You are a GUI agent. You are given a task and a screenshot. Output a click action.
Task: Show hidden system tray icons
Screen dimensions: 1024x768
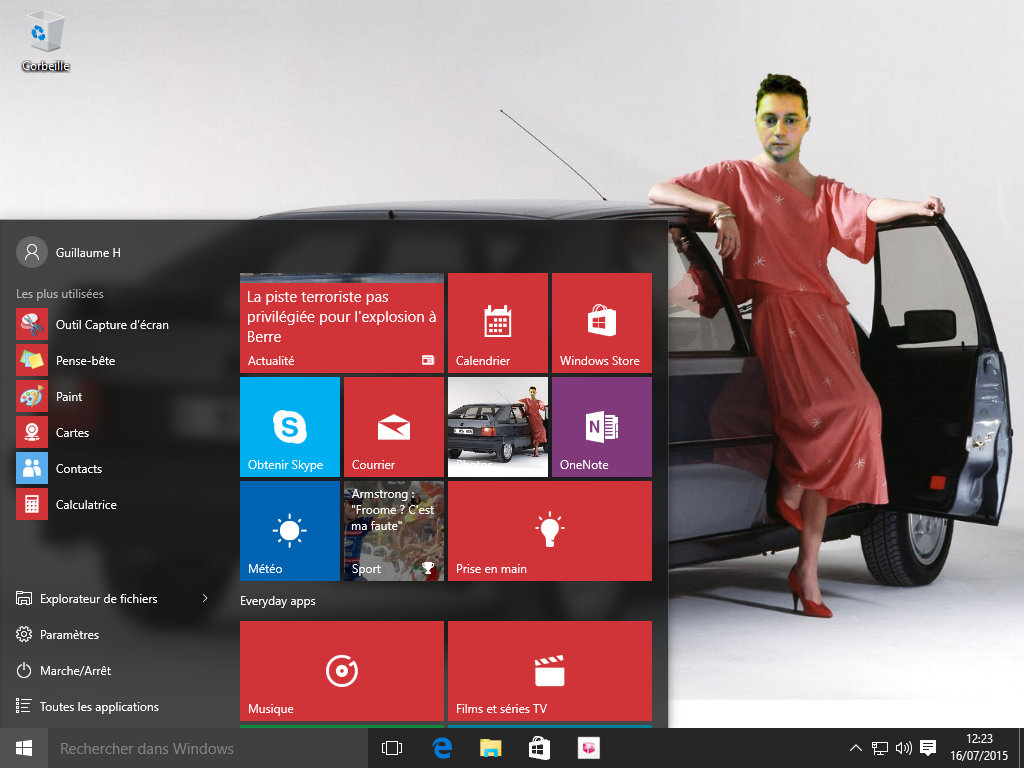856,748
